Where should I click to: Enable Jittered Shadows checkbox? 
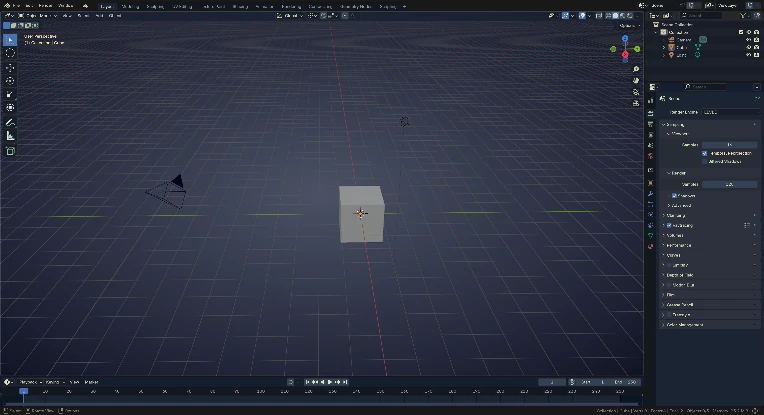(705, 162)
